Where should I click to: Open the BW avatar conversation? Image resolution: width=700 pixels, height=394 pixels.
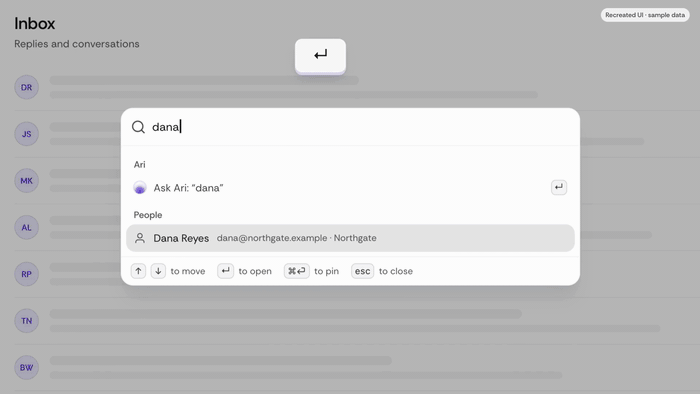26,368
